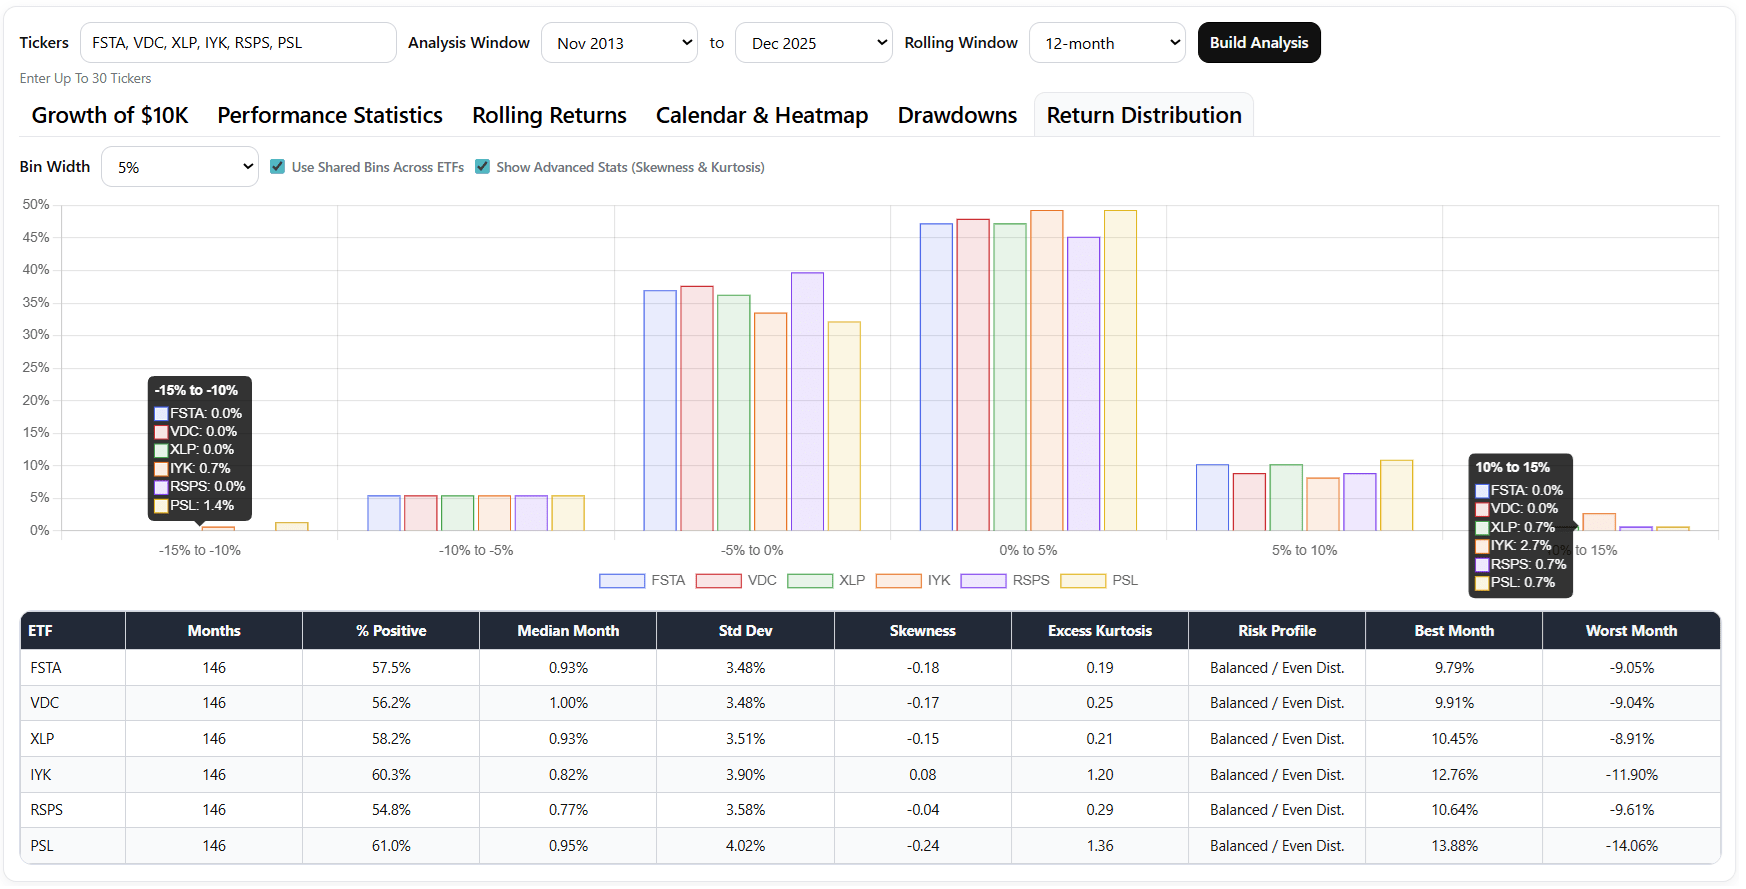Hide IYK series using legend swatch
The height and width of the screenshot is (889, 1746).
coord(897,581)
